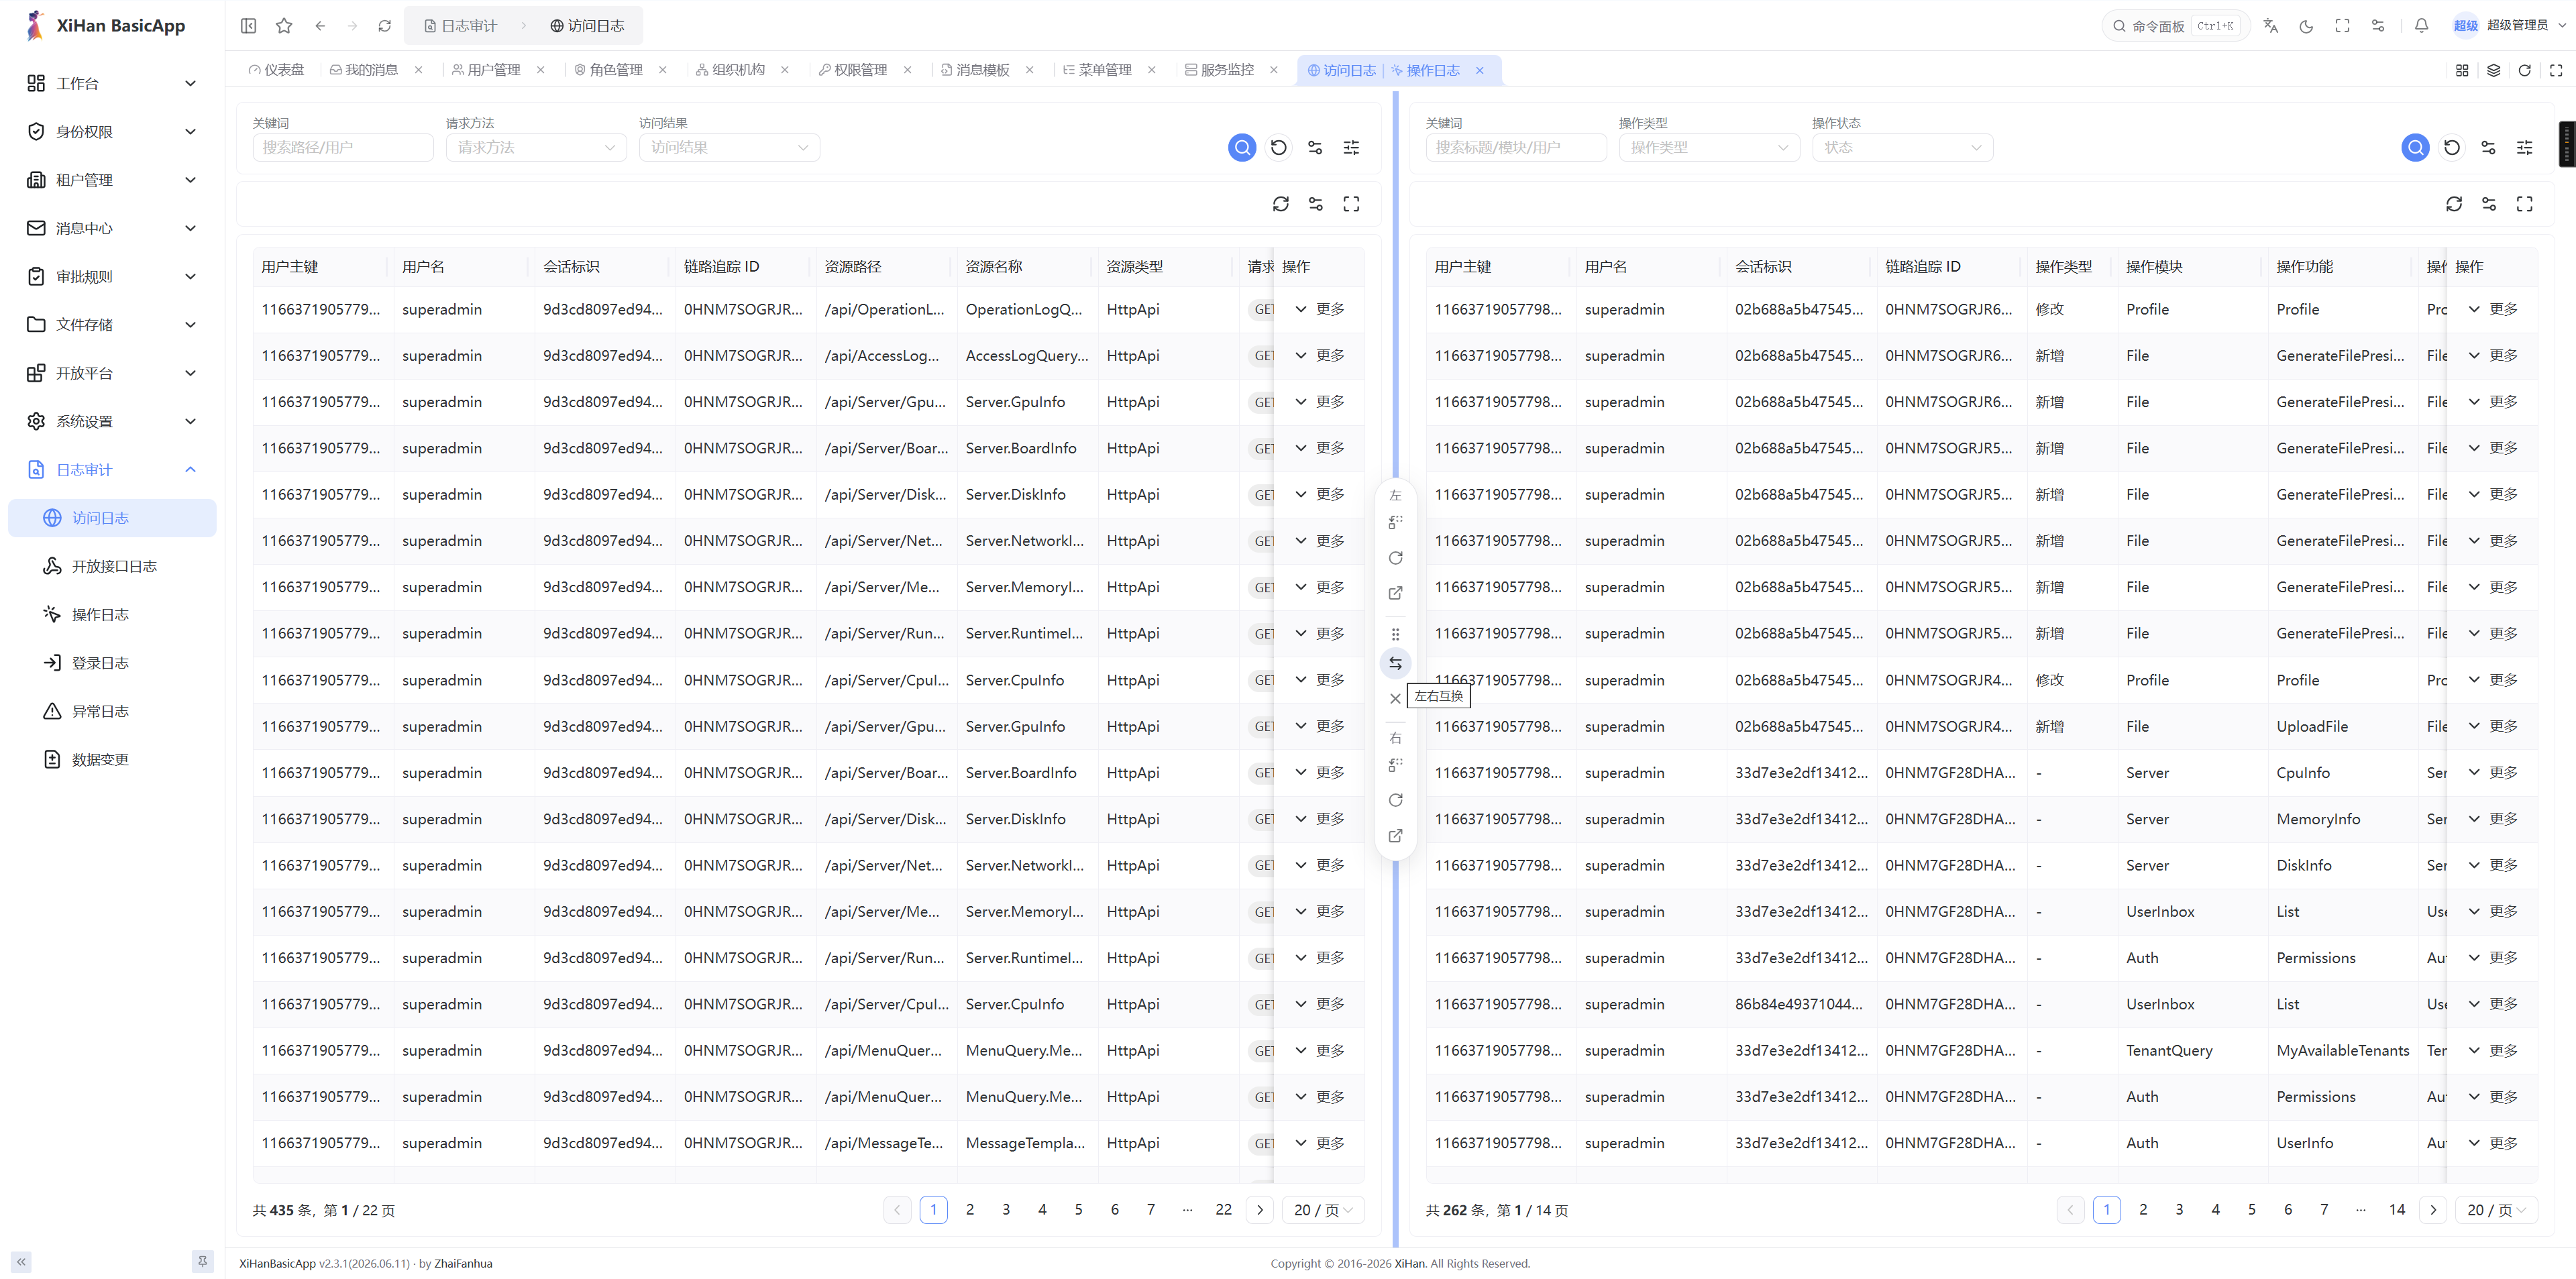This screenshot has height=1279, width=2576.
Task: Open tab grid view icon at tab bar right
Action: (x=2462, y=70)
